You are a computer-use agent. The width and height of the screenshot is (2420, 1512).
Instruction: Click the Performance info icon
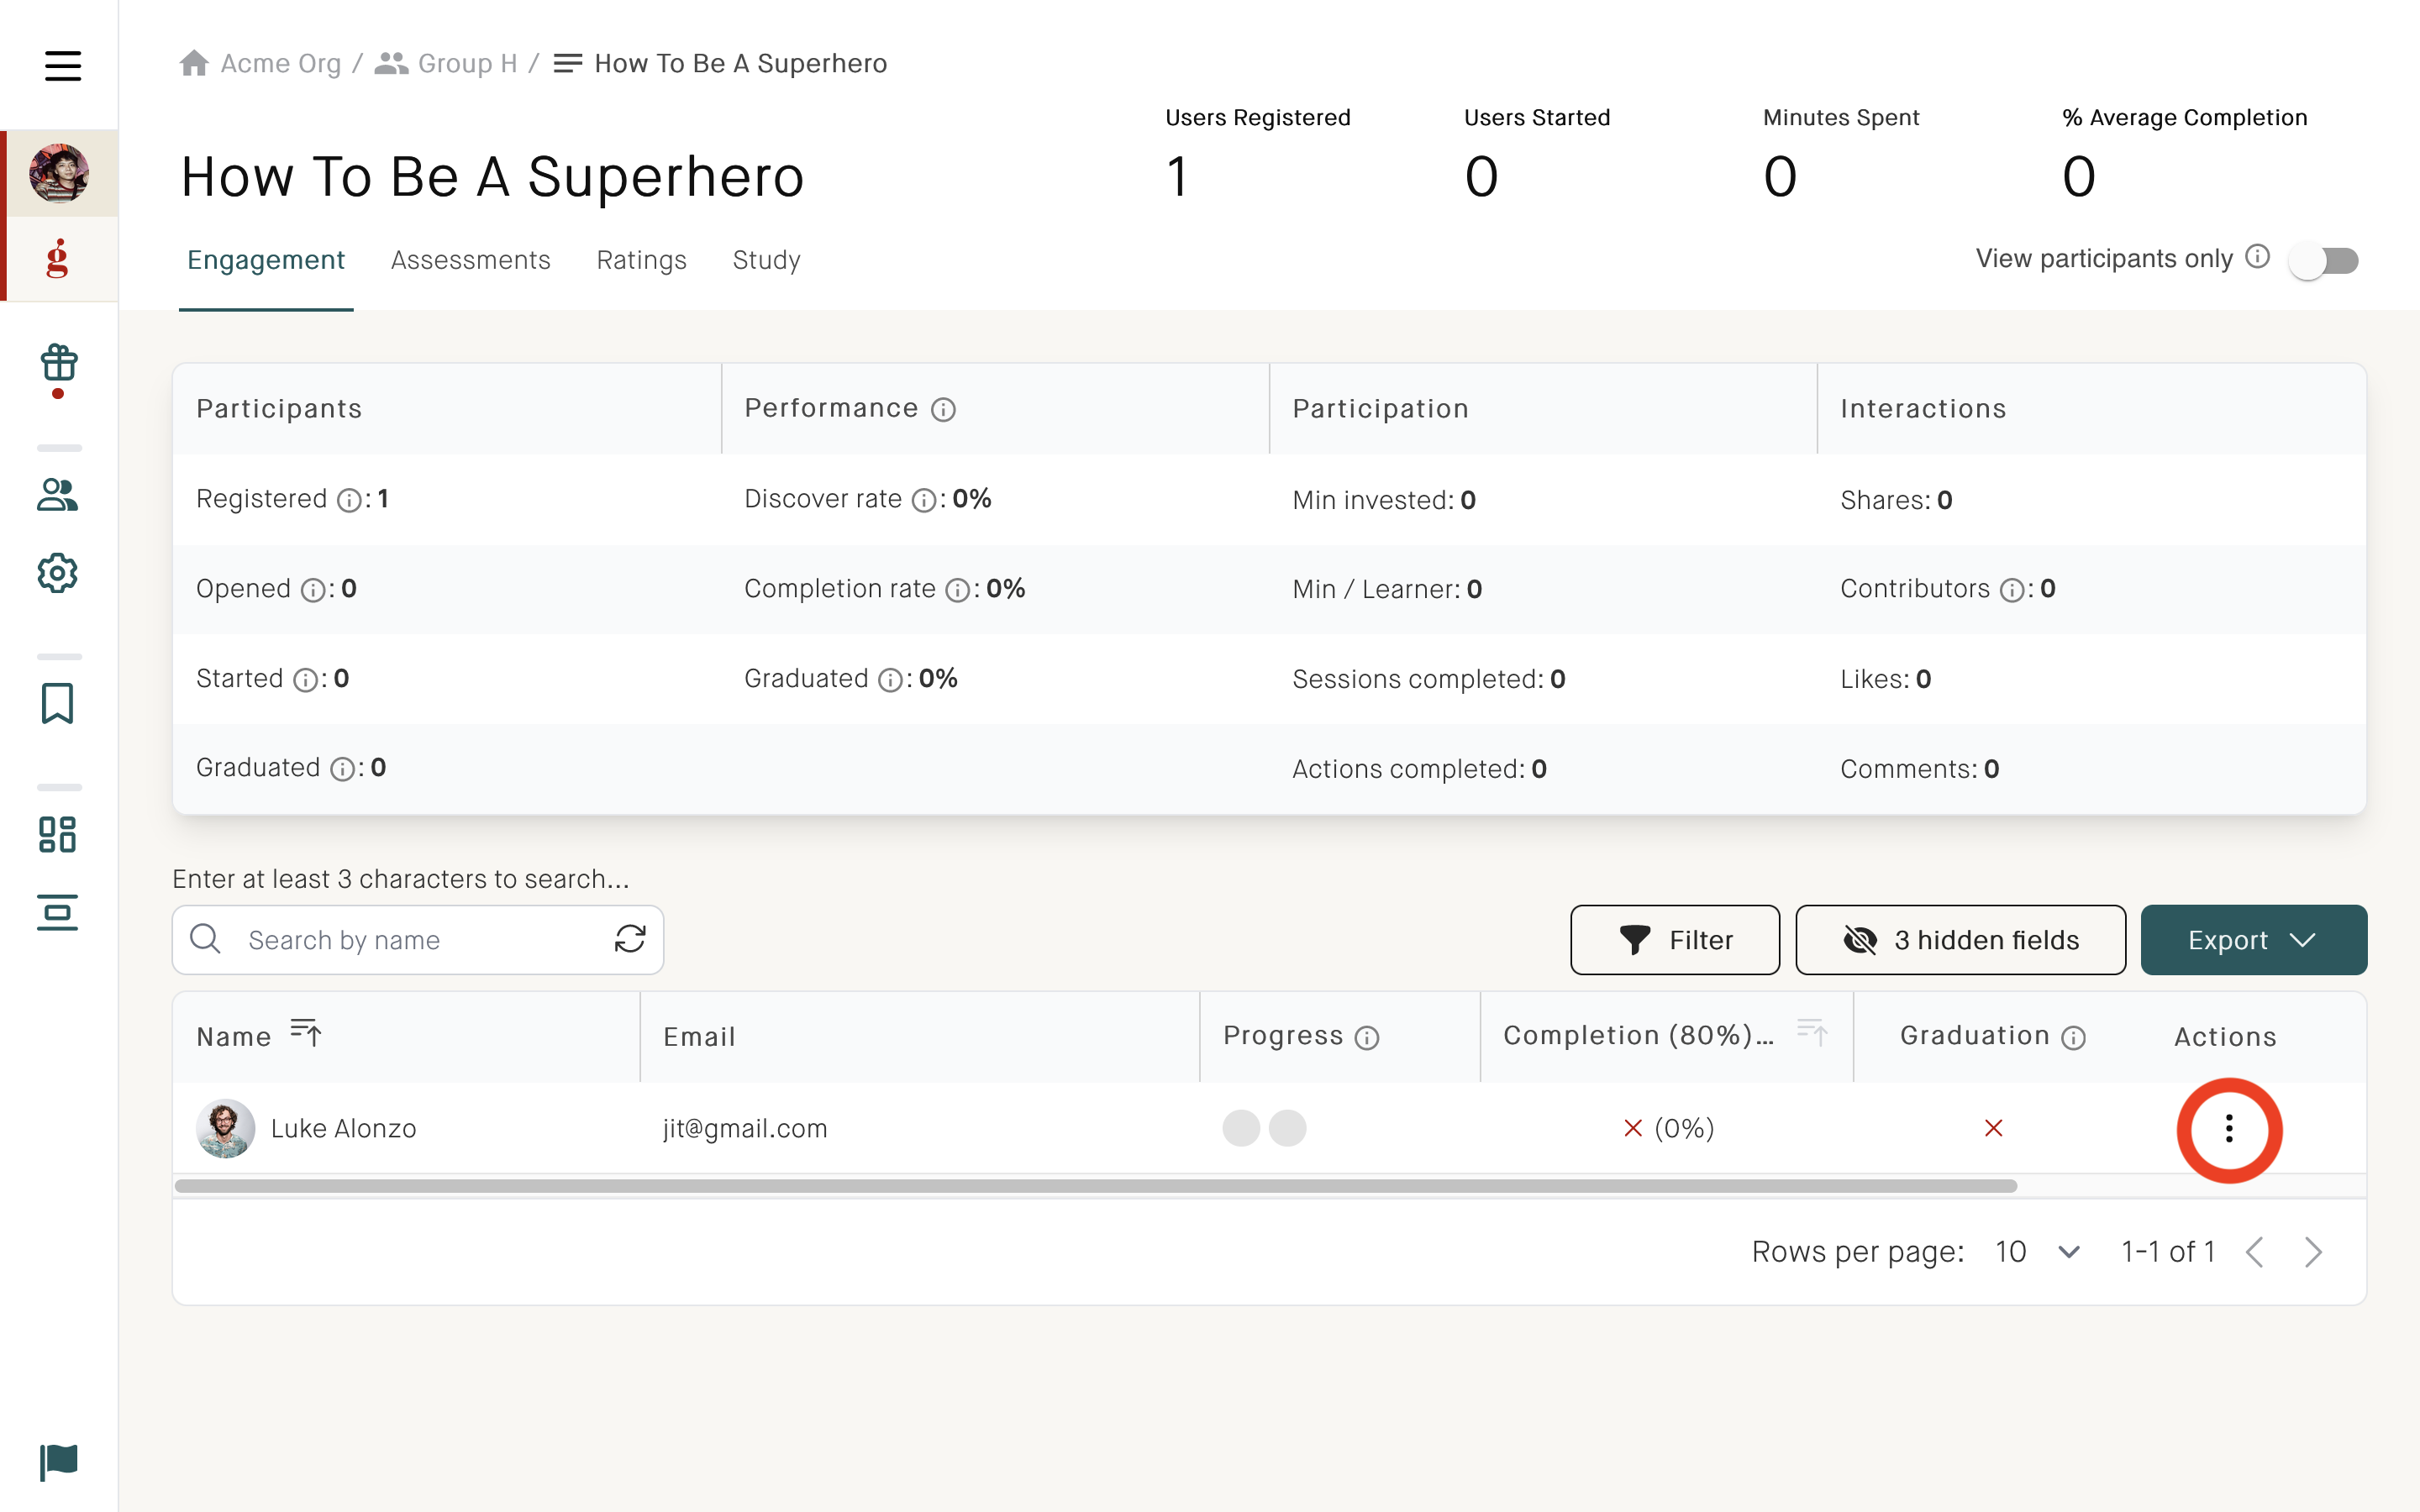943,409
